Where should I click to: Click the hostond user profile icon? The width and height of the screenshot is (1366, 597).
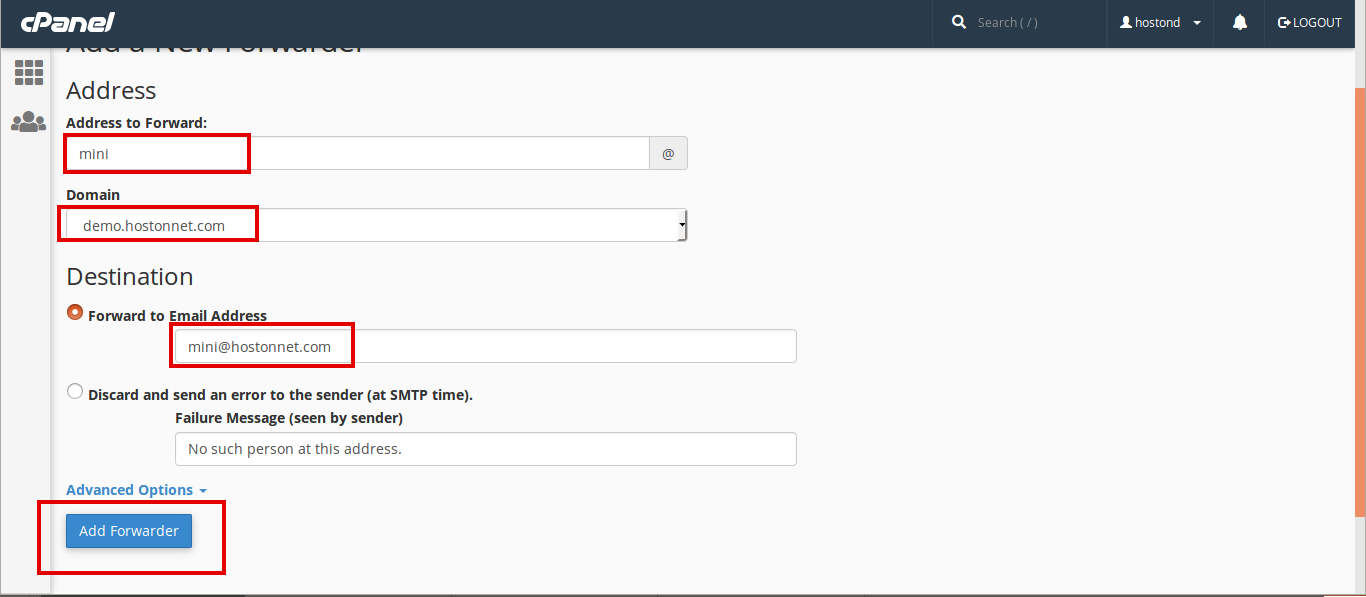click(x=1126, y=22)
